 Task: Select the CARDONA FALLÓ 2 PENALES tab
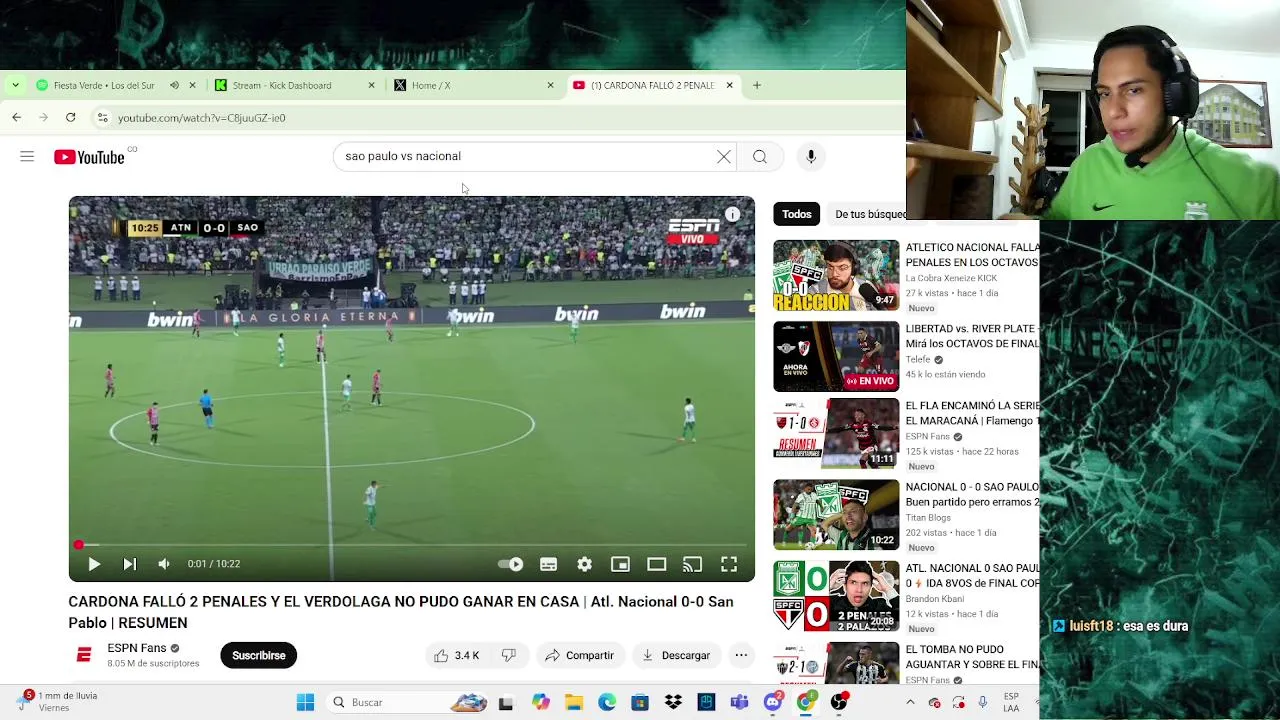[x=652, y=85]
